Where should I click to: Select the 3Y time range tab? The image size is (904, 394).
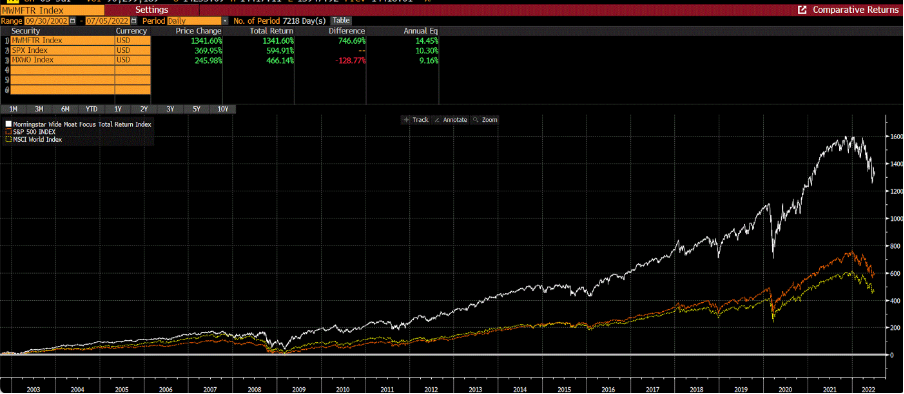171,109
